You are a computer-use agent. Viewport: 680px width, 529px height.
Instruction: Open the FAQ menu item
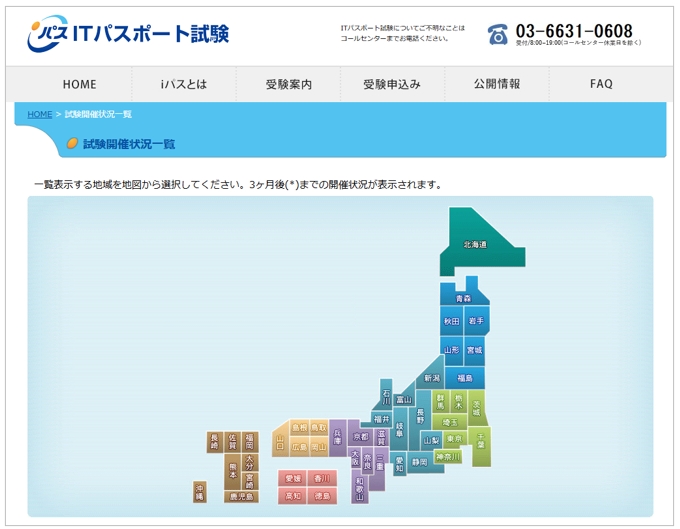(x=602, y=84)
